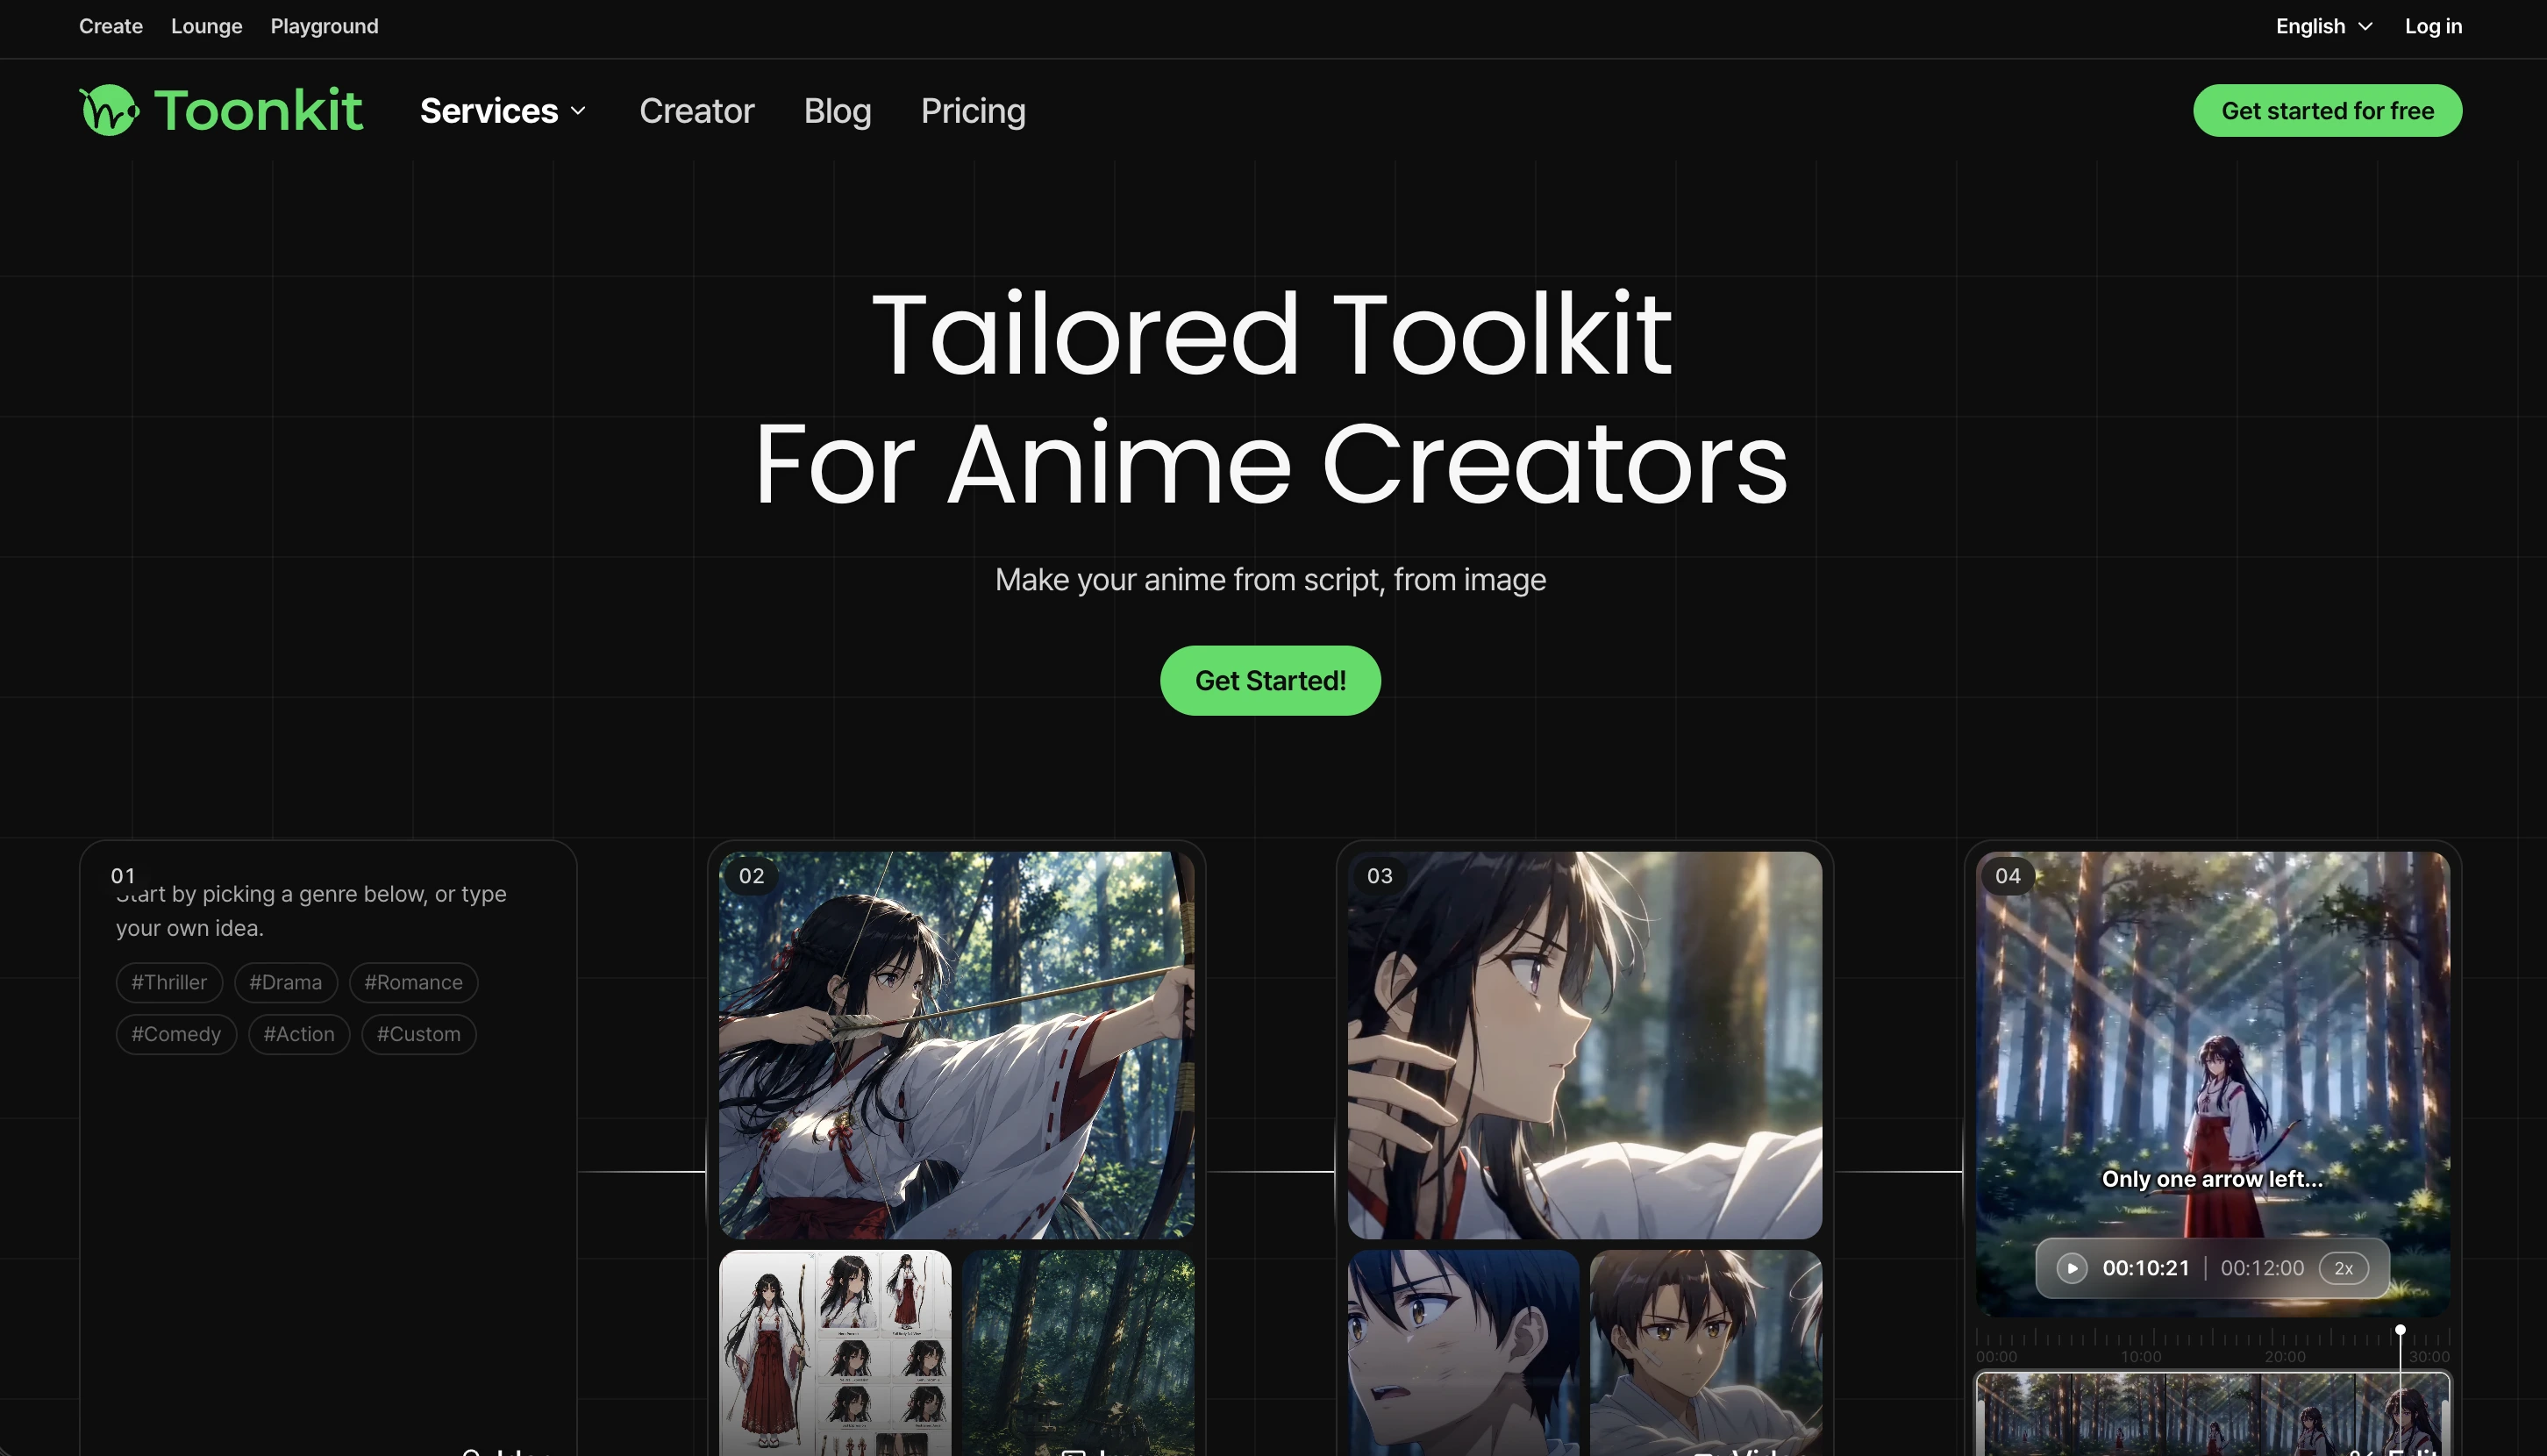Click the 00:12:00 total duration text
The width and height of the screenshot is (2547, 1456).
(x=2262, y=1268)
